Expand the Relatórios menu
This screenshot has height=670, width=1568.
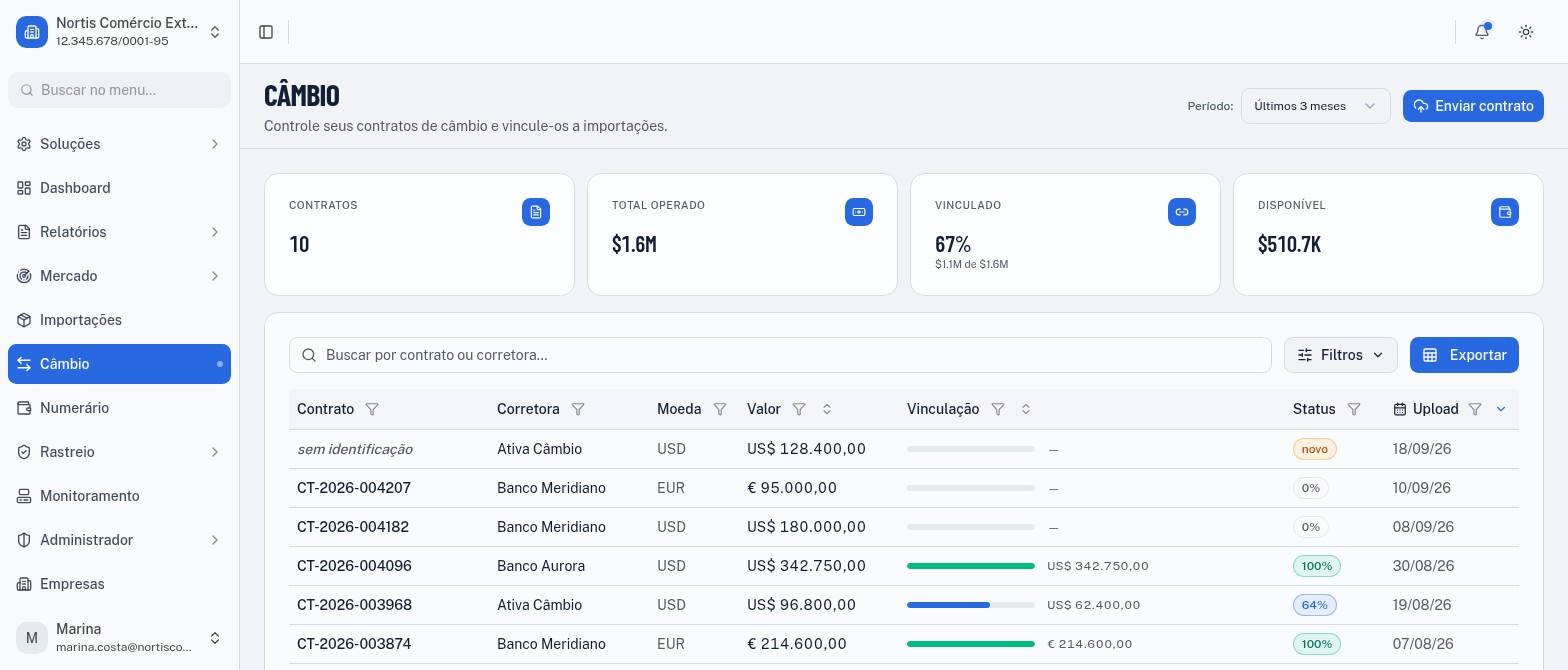(119, 232)
